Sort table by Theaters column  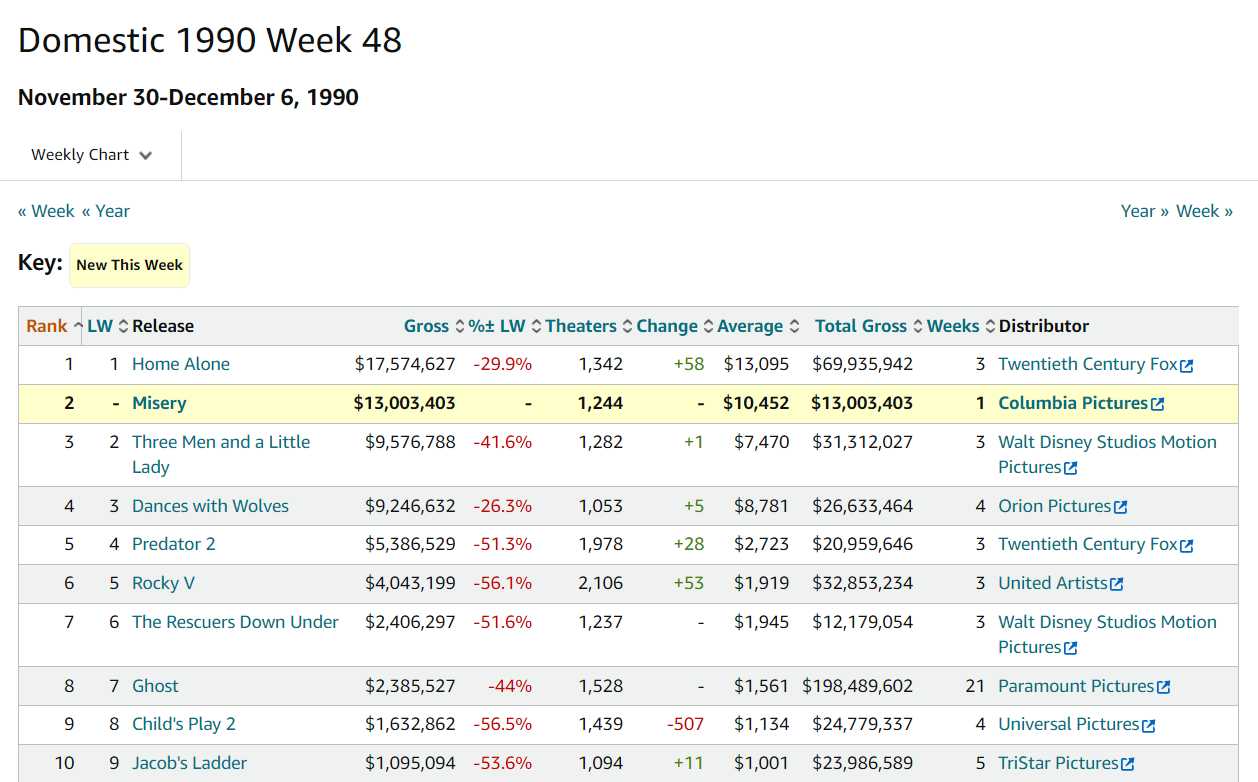(588, 326)
